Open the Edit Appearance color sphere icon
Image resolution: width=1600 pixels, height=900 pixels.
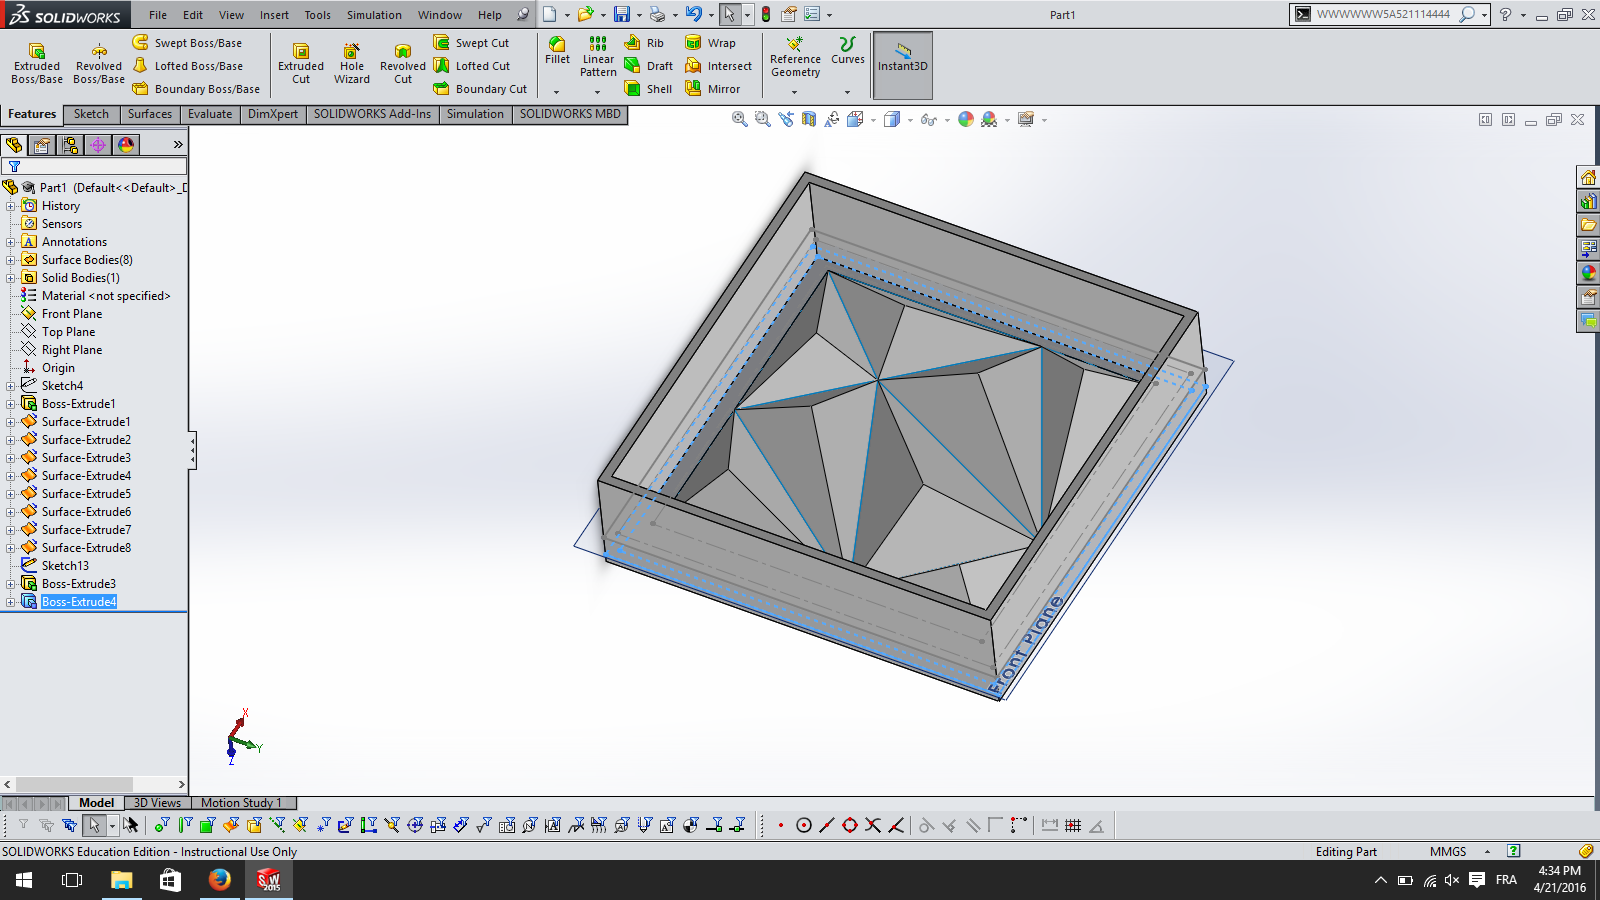pyautogui.click(x=966, y=120)
